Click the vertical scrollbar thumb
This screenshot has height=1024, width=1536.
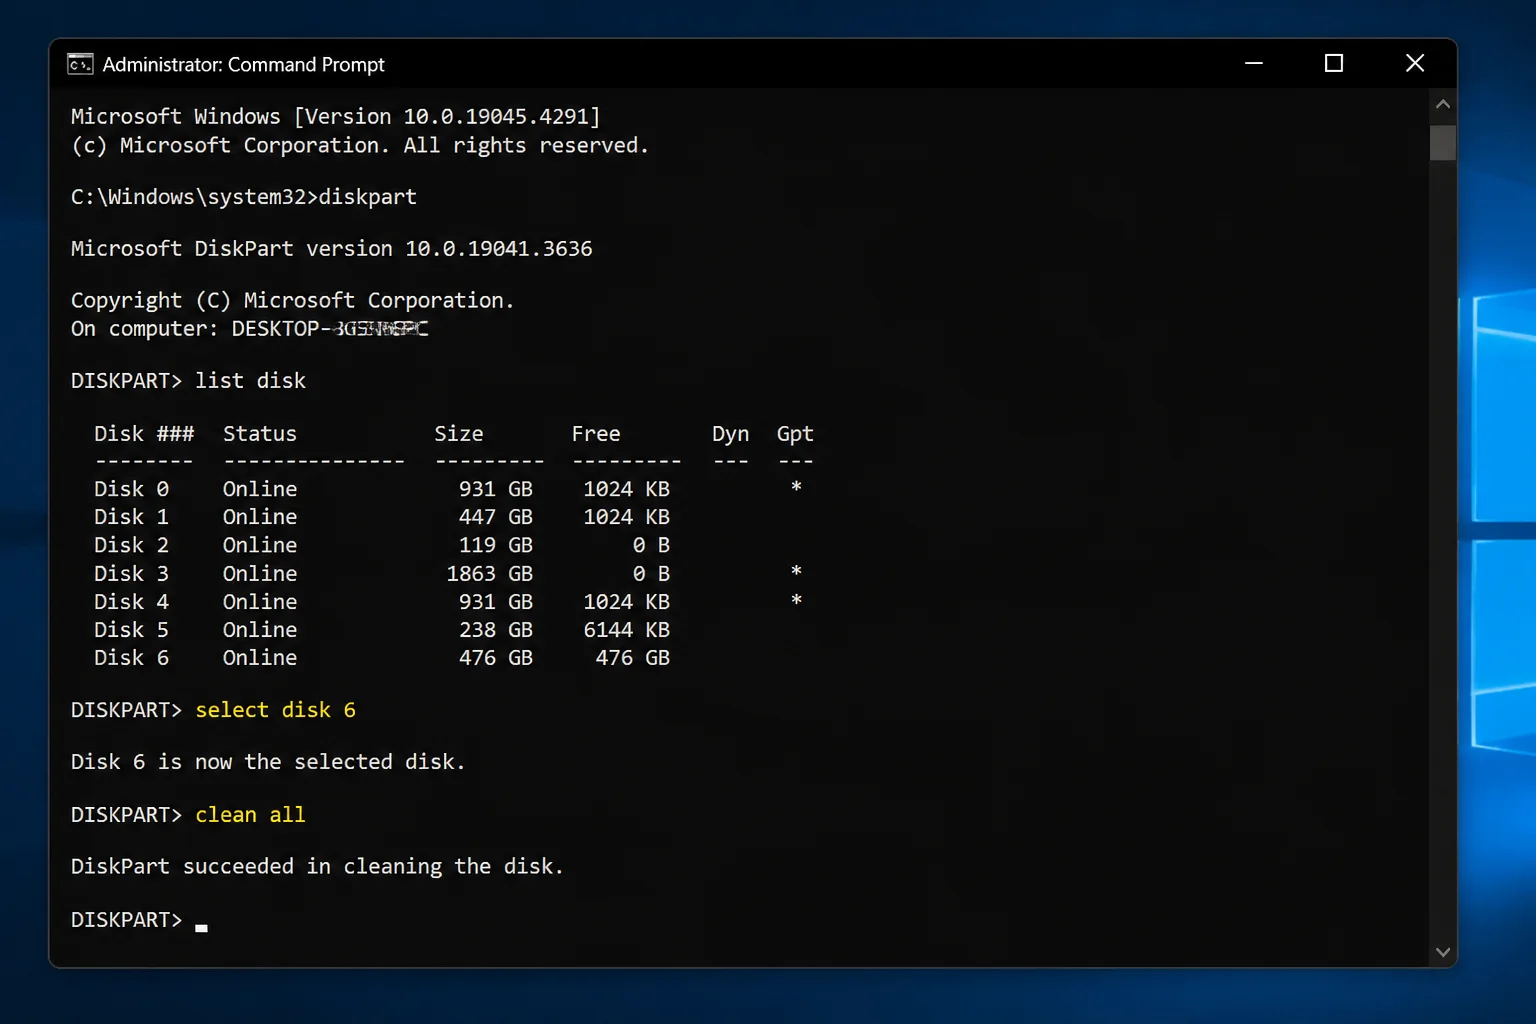point(1442,142)
